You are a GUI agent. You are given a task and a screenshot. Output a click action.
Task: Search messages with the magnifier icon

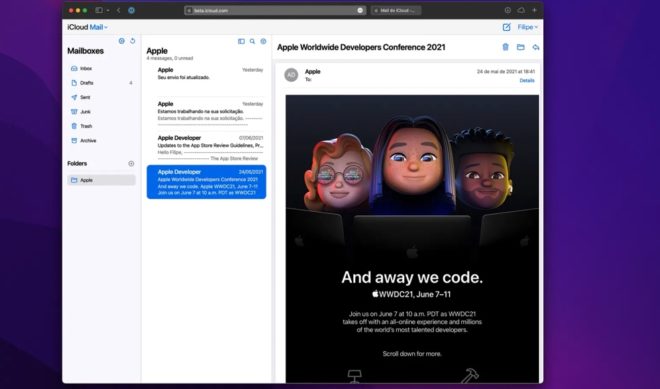(252, 41)
